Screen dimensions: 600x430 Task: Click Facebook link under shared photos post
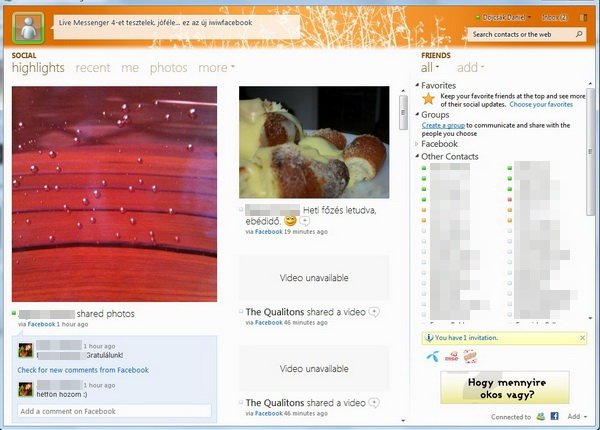click(41, 324)
